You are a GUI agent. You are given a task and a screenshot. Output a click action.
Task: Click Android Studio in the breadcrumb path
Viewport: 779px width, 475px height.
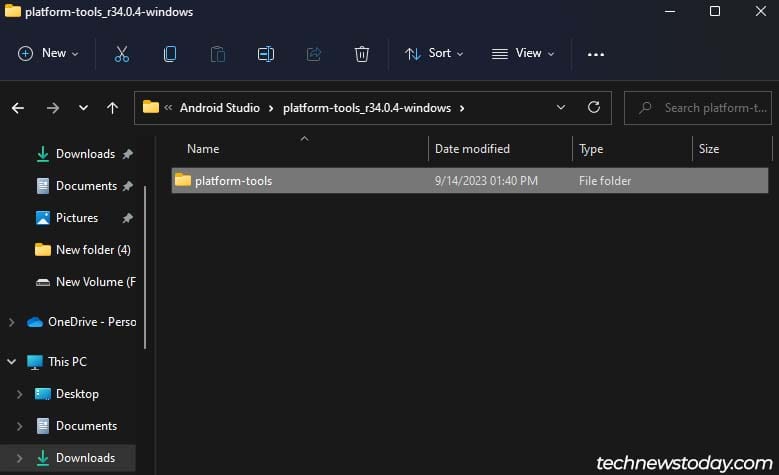coord(219,108)
